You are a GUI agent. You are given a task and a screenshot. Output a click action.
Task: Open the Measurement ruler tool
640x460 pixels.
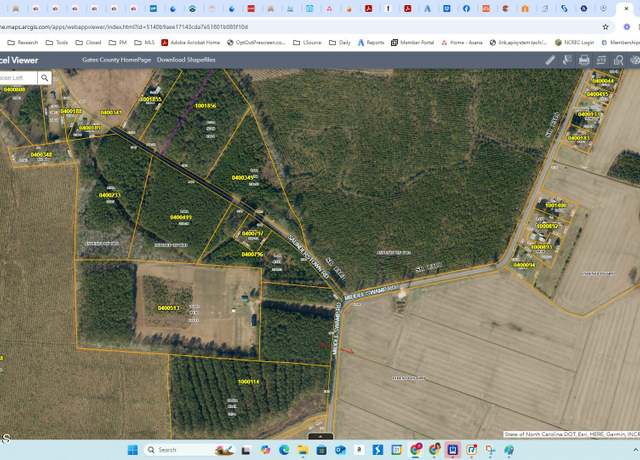click(550, 60)
